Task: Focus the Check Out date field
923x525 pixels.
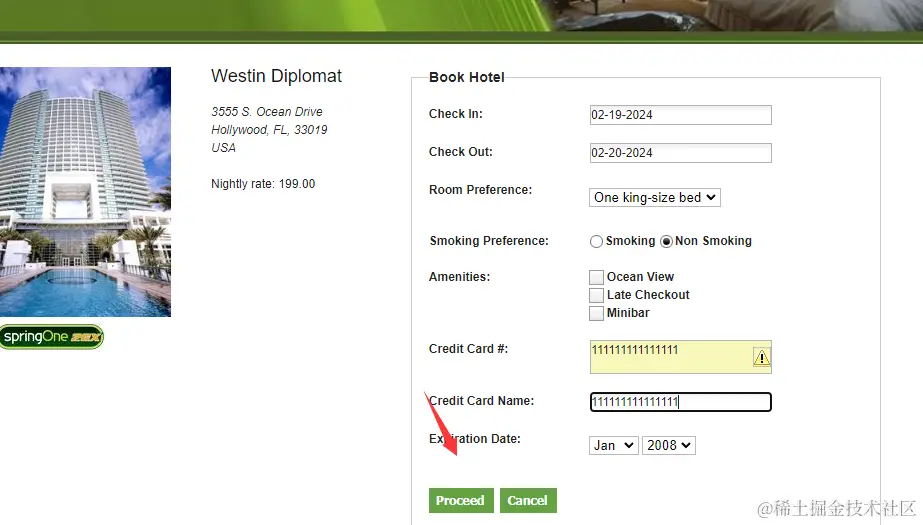Action: point(680,153)
